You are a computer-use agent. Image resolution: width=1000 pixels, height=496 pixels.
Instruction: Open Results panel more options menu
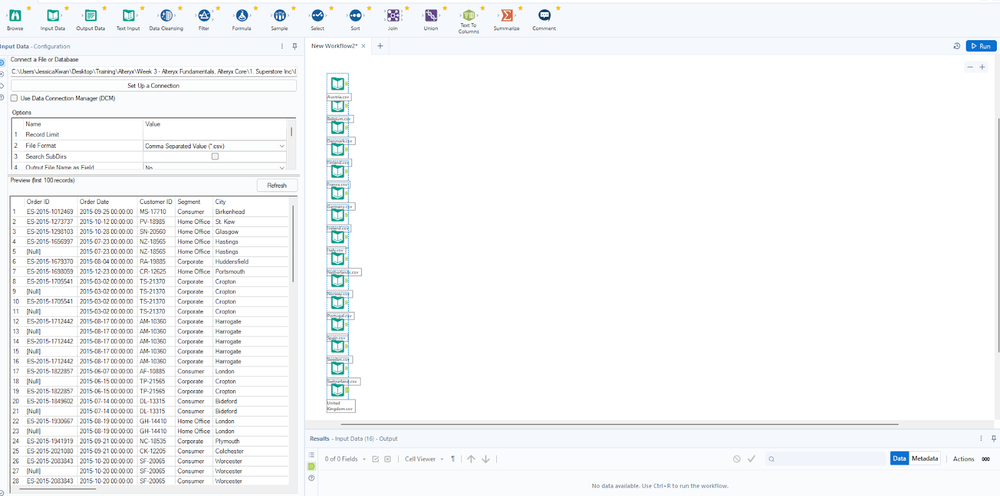(x=981, y=439)
